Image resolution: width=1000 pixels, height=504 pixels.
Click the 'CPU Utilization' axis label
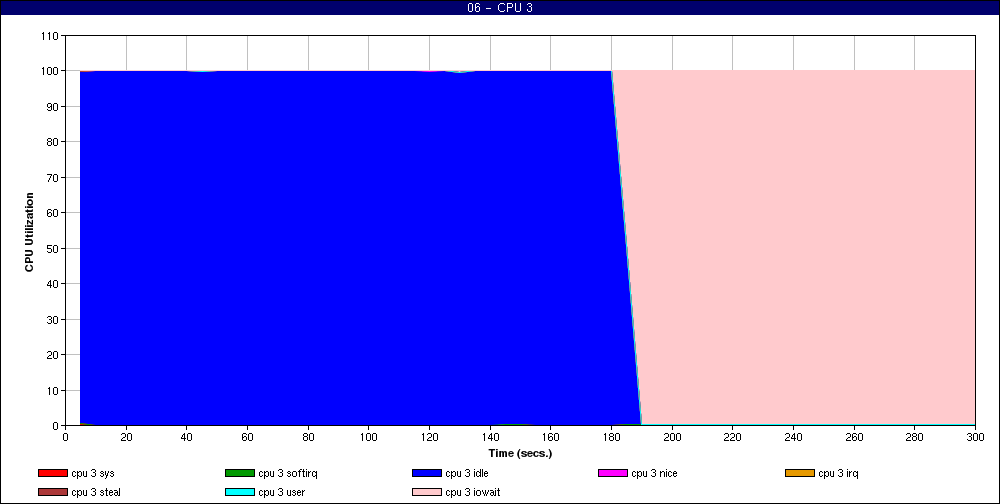pyautogui.click(x=29, y=232)
